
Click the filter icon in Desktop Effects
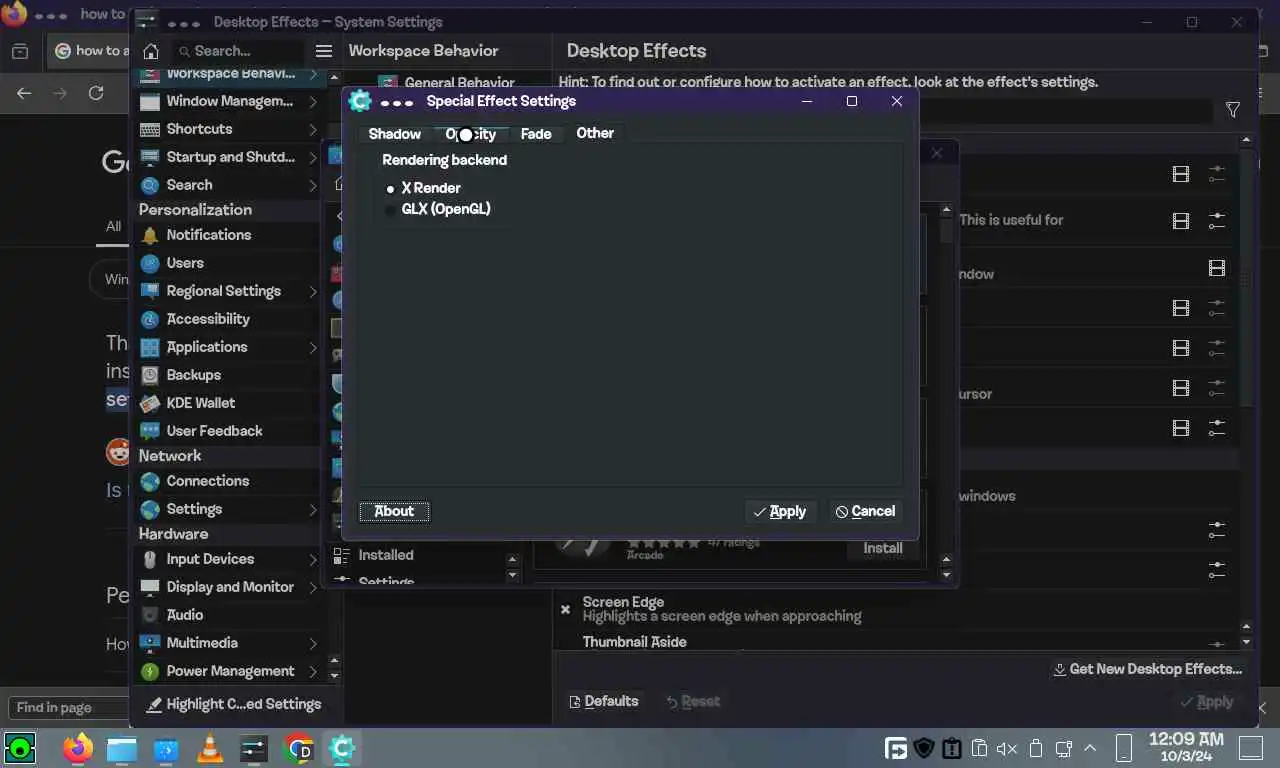1233,110
